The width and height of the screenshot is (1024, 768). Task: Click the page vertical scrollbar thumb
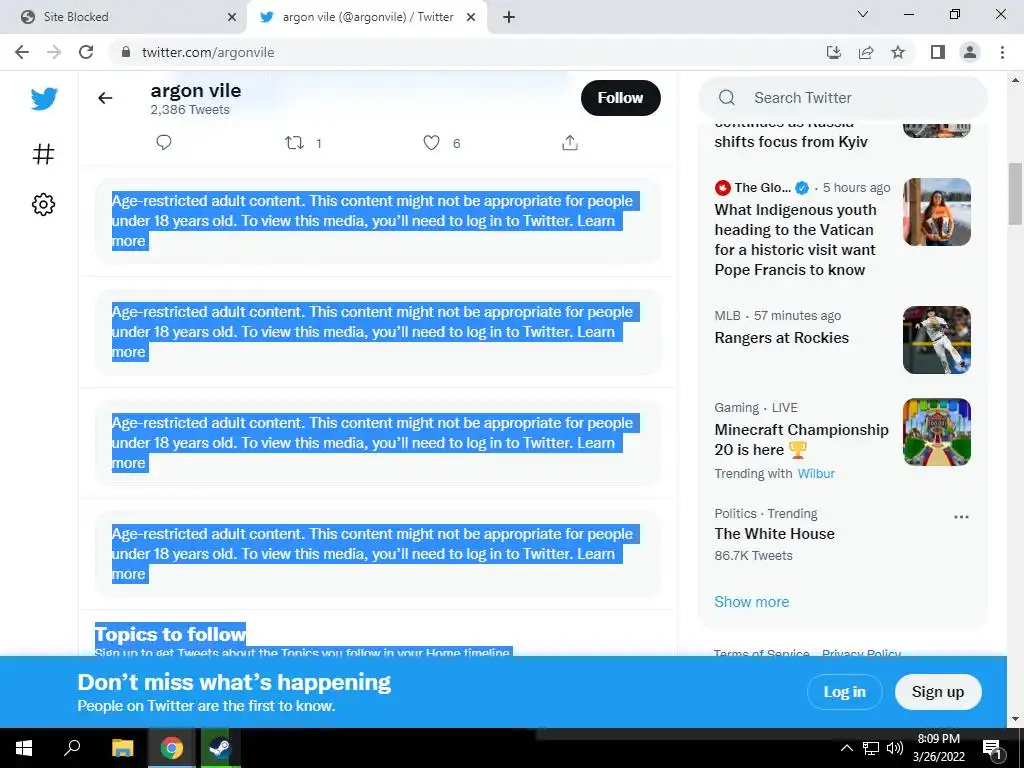pyautogui.click(x=1015, y=193)
